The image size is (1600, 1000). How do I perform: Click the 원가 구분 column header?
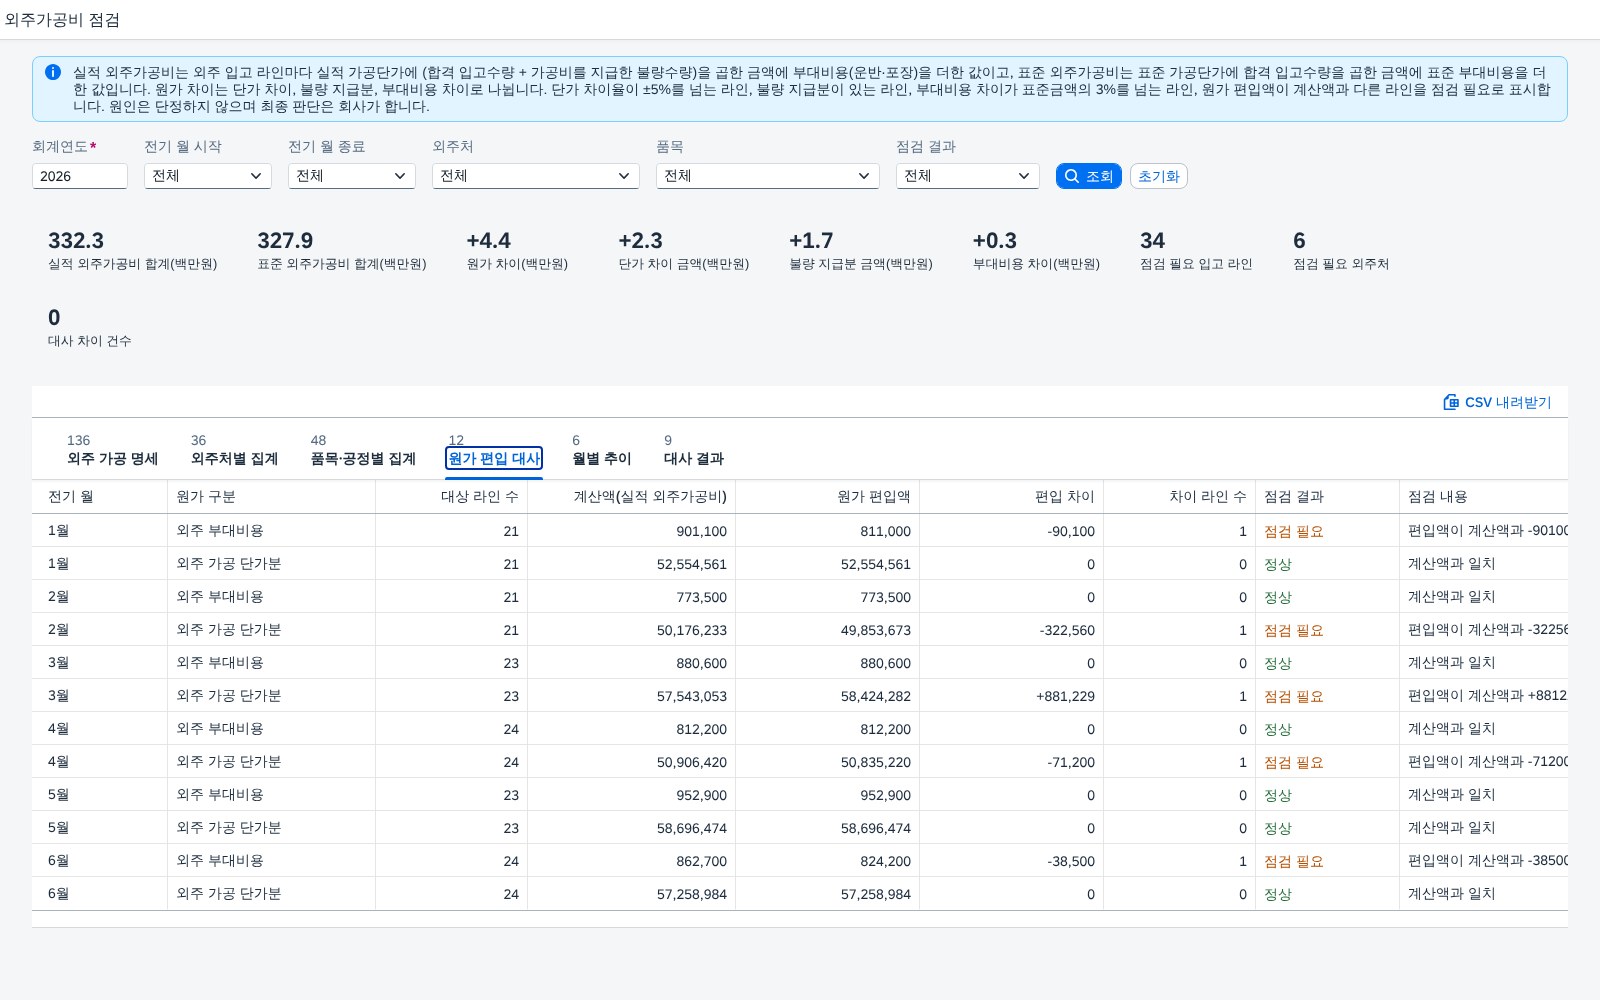[x=272, y=497]
